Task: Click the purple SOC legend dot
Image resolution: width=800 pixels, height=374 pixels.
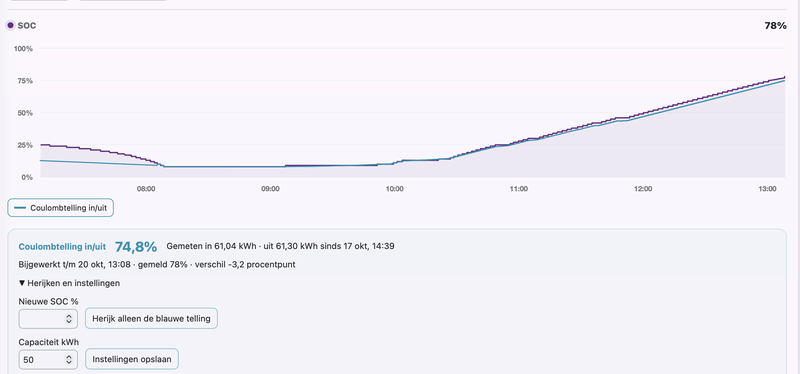Action: click(10, 25)
